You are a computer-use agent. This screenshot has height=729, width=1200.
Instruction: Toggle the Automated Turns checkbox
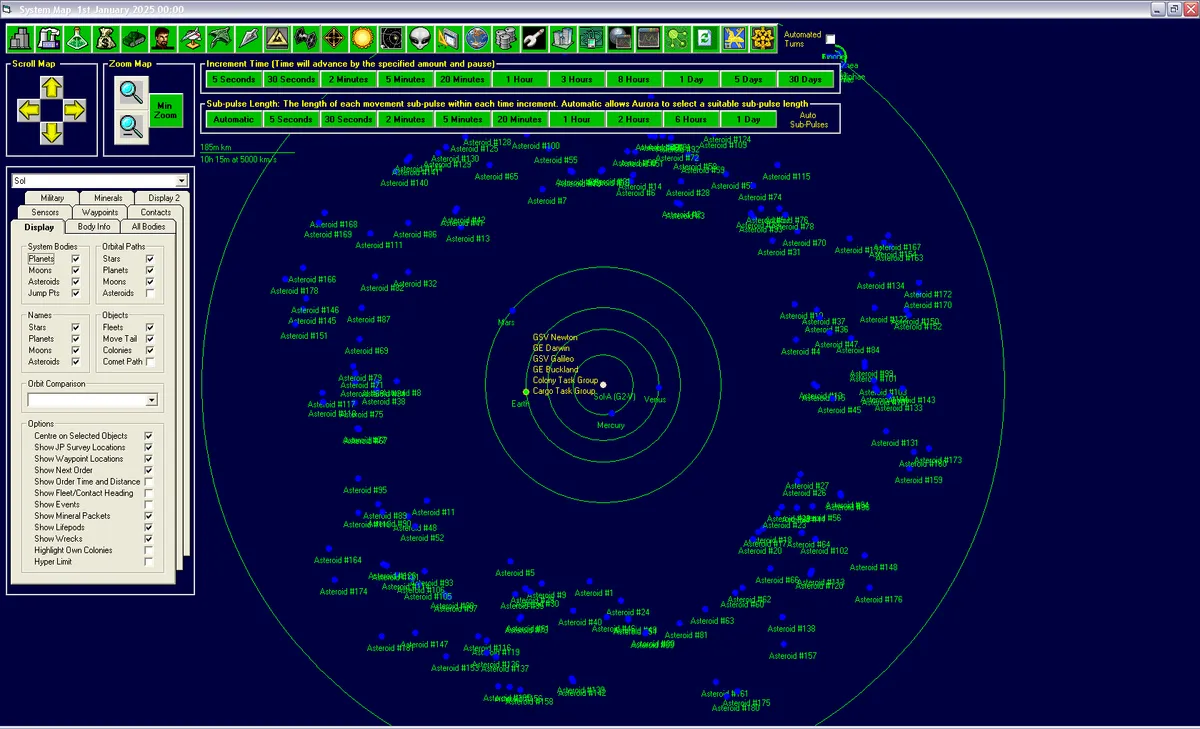coord(830,39)
